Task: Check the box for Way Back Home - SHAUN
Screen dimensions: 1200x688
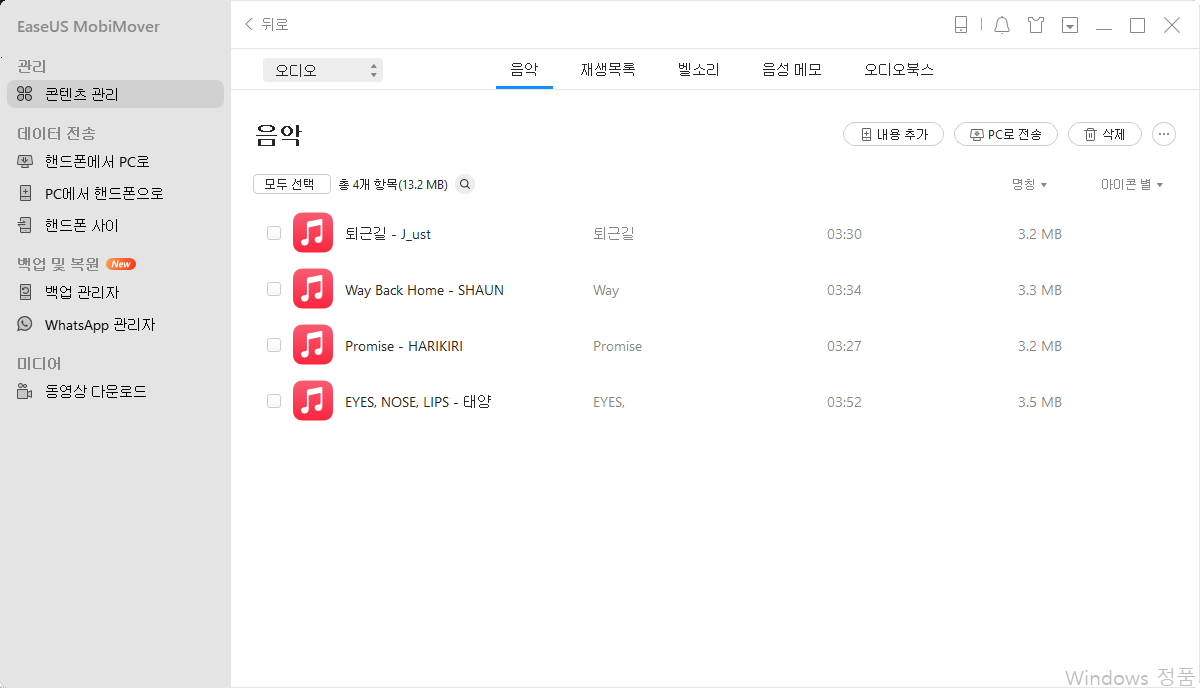Action: pos(274,289)
